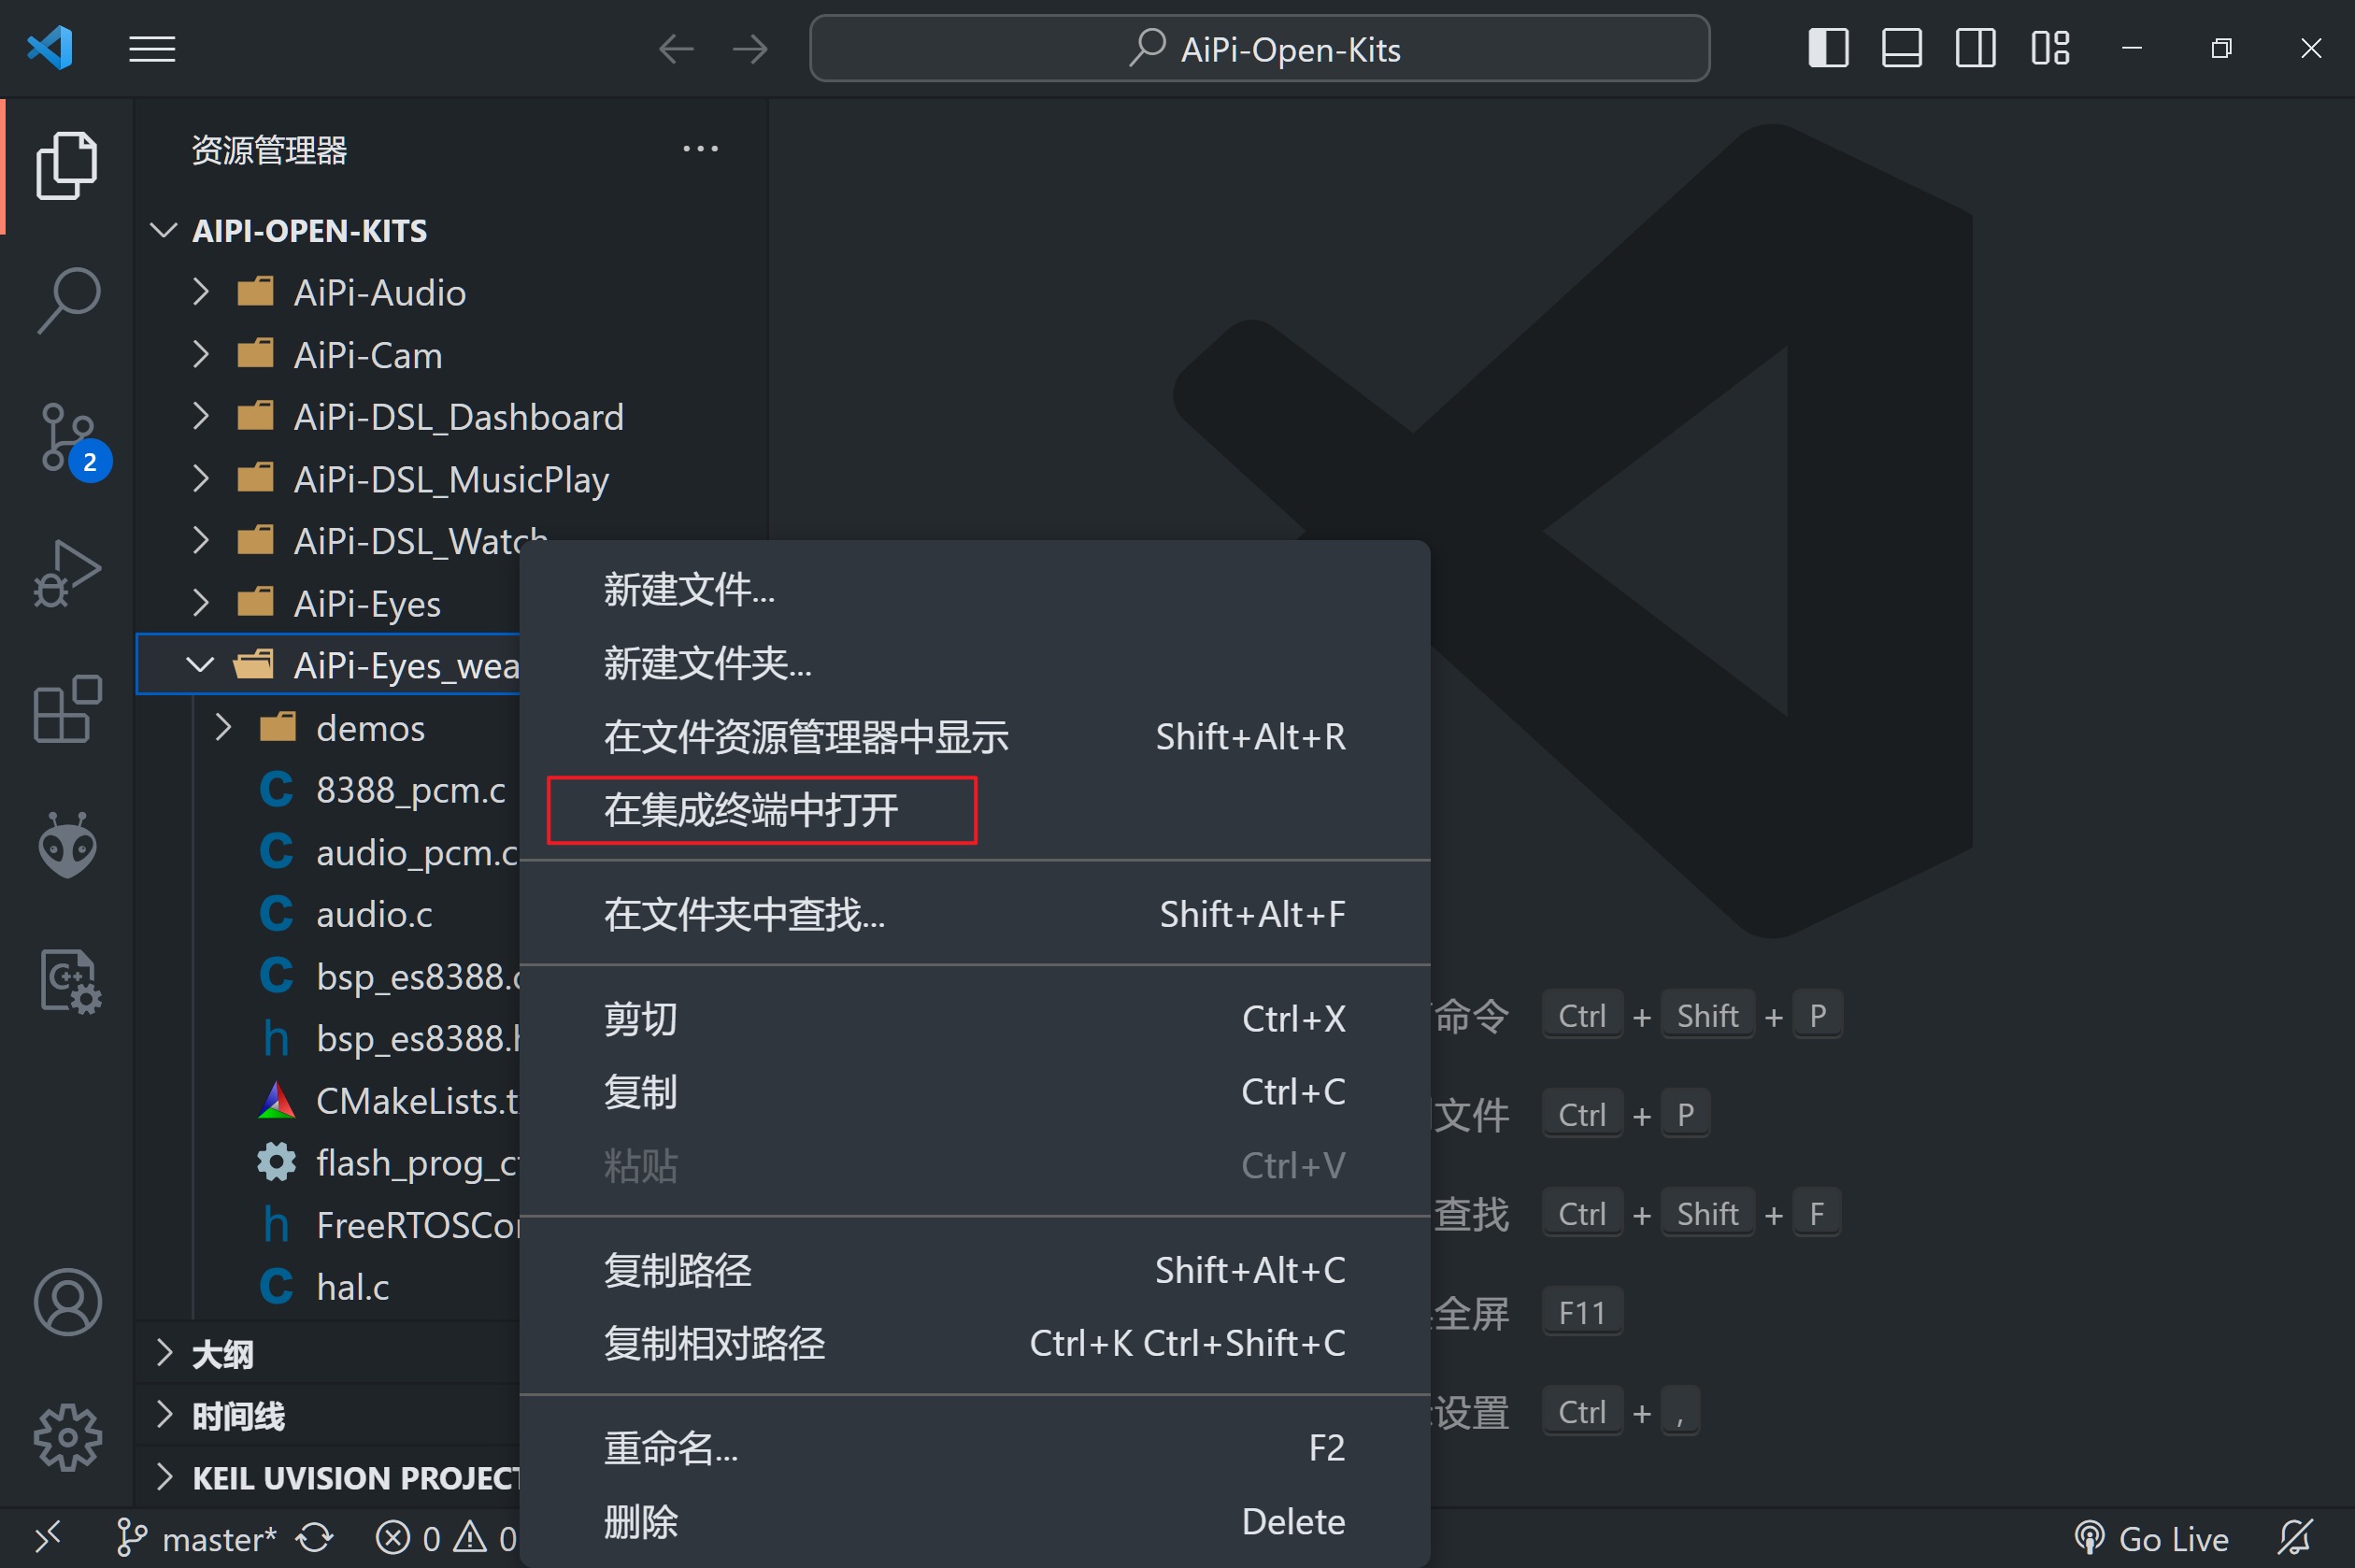Choose 复制 from context menu
Screen dimensions: 2355x1568
(x=975, y=1092)
